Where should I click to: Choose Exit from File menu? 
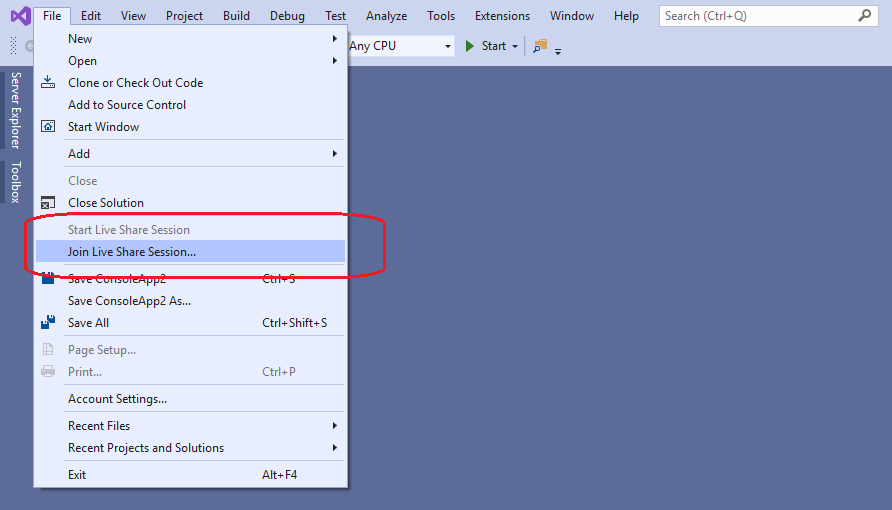click(x=191, y=474)
